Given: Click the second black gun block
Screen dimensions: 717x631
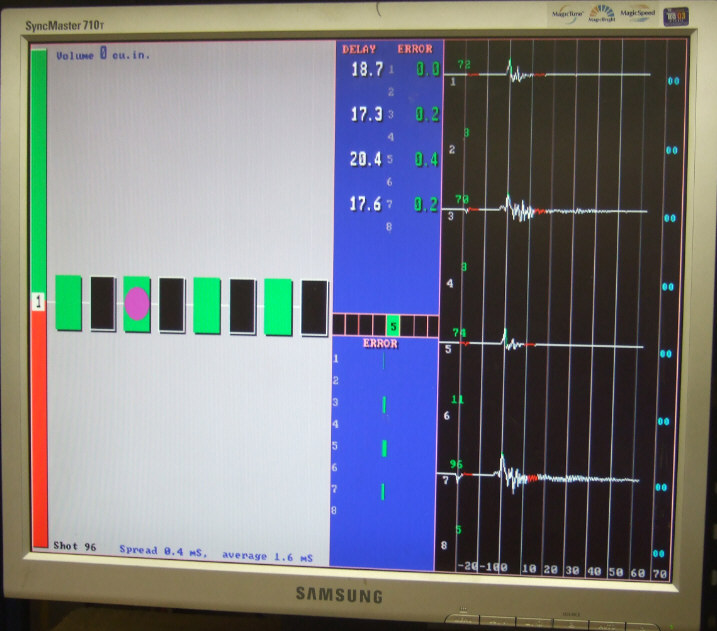Looking at the screenshot, I should (172, 304).
